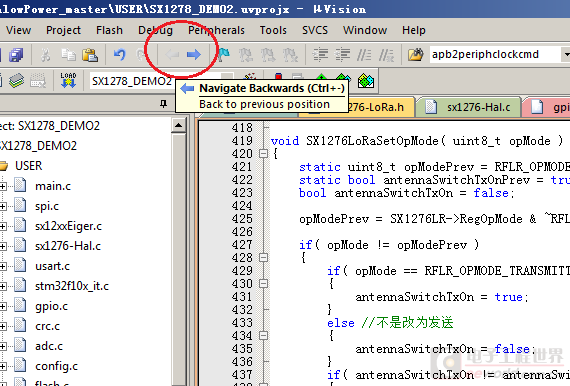Uncomment the selection icon
The image size is (570, 386).
pyautogui.click(x=386, y=55)
